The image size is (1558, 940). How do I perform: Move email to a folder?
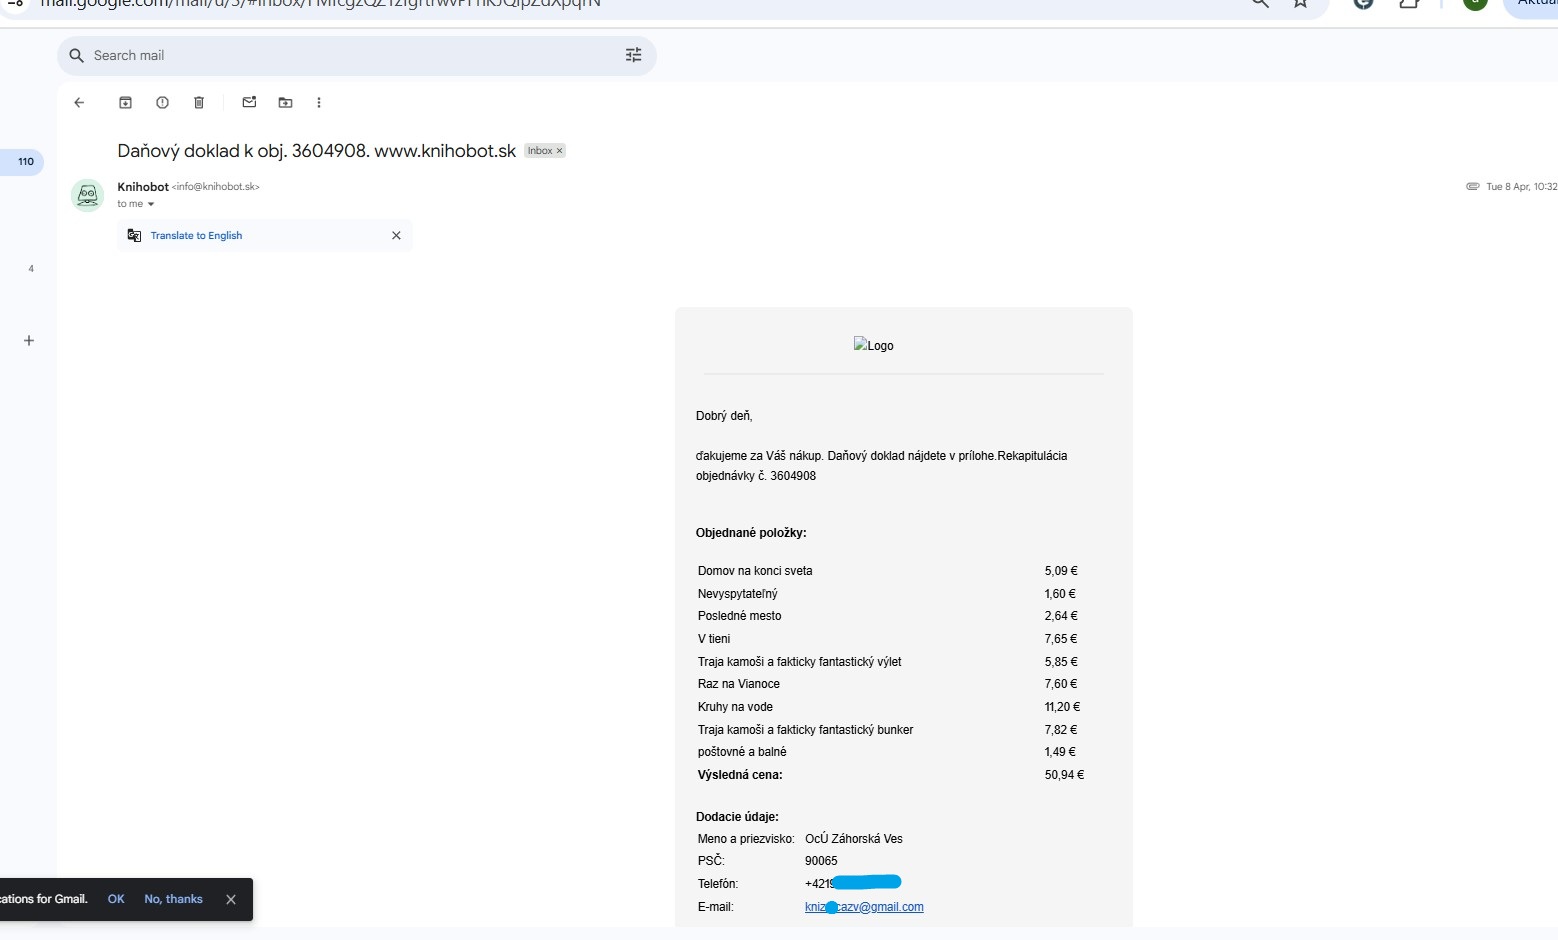click(285, 102)
